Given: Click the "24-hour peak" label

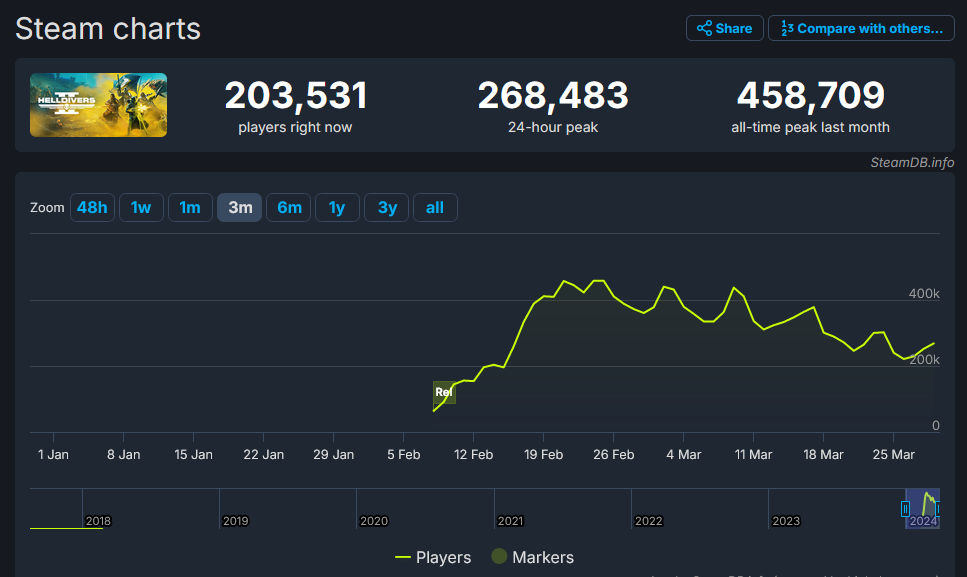Looking at the screenshot, I should 553,127.
